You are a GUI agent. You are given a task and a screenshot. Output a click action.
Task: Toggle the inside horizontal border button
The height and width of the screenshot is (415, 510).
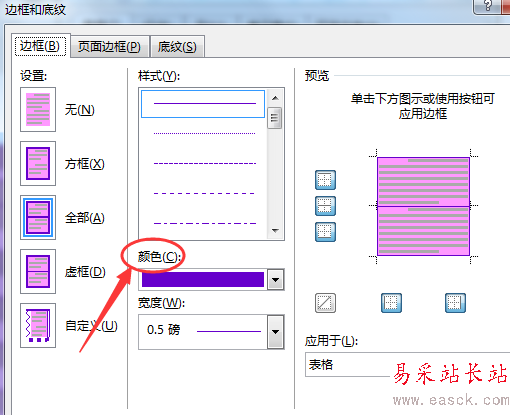tap(325, 206)
